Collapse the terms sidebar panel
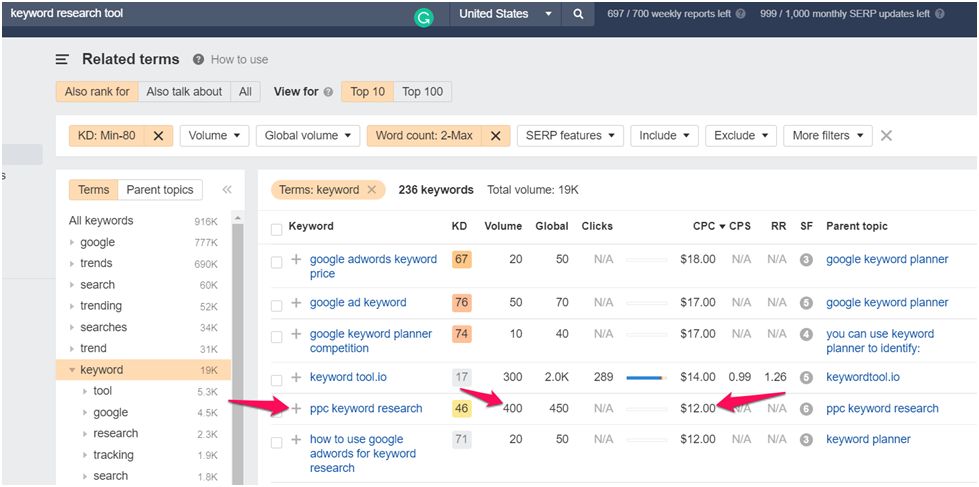The image size is (979, 487). (x=227, y=190)
